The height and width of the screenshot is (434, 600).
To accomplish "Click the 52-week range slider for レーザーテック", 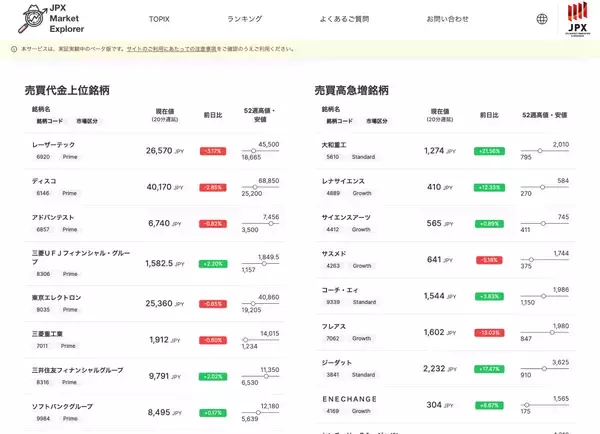I will click(260, 151).
